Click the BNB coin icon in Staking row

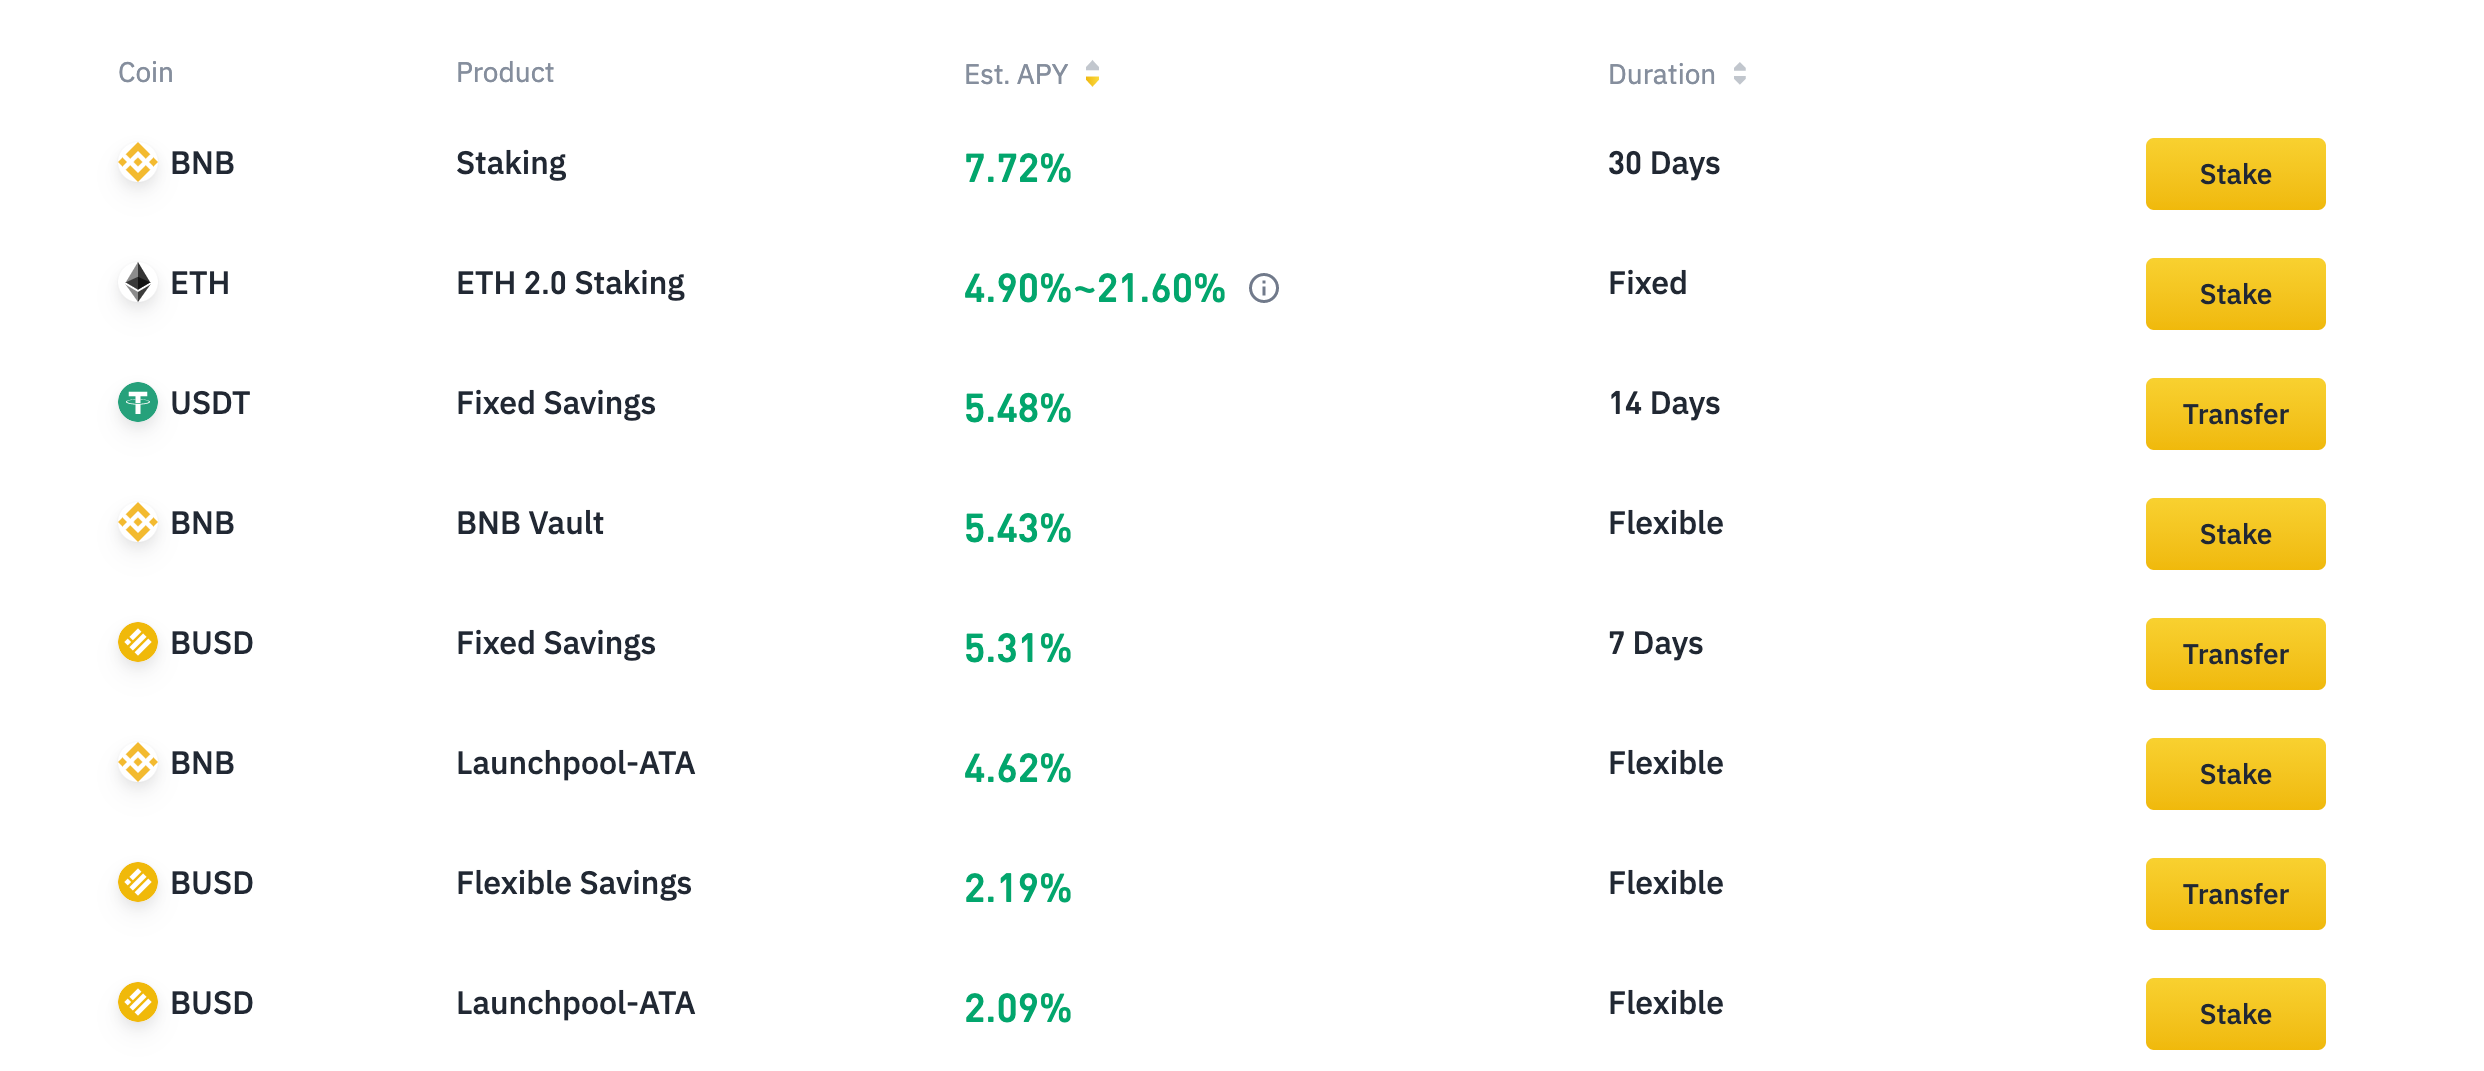(x=138, y=162)
